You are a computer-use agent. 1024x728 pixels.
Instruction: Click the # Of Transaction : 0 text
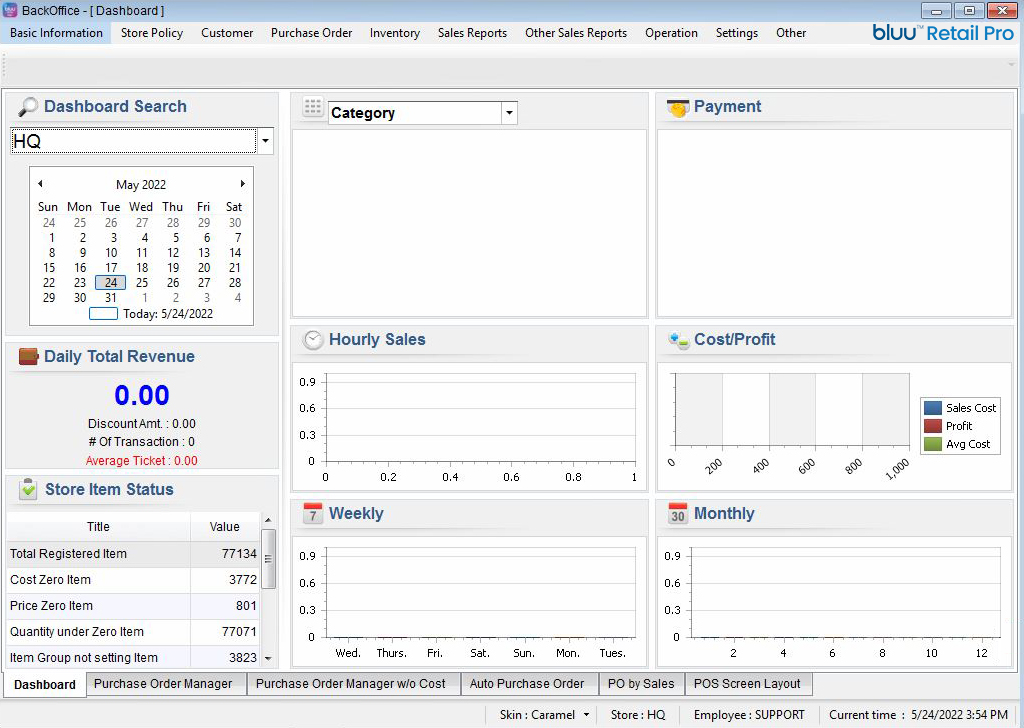point(142,442)
